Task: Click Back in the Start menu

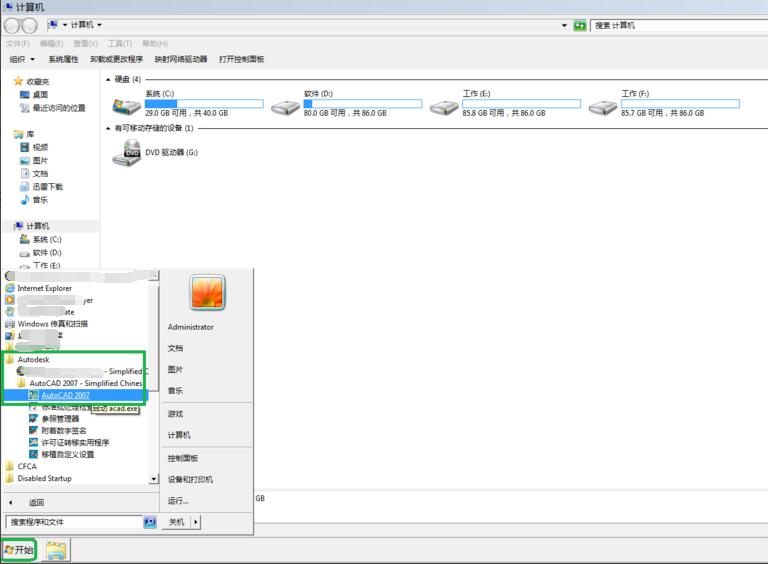Action: (x=27, y=502)
